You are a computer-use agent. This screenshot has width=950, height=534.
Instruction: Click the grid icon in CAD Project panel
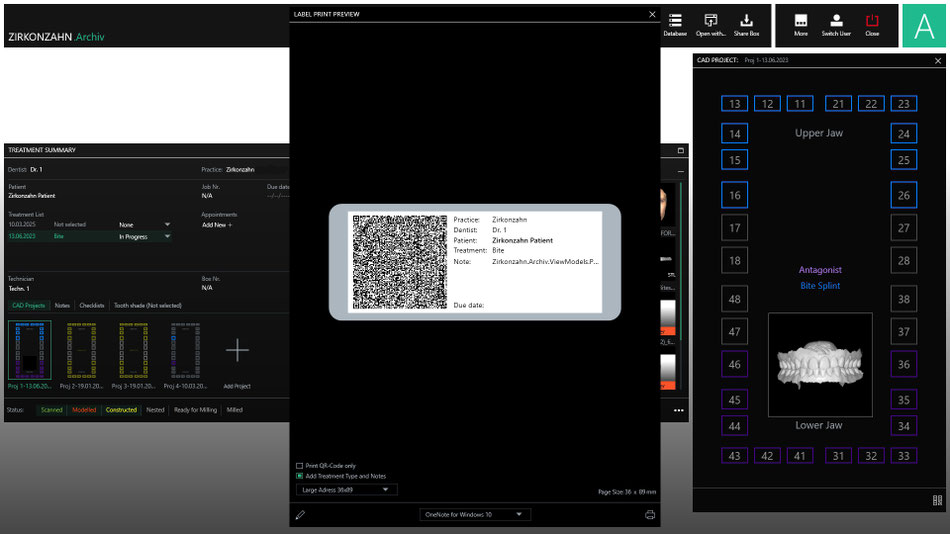point(937,500)
